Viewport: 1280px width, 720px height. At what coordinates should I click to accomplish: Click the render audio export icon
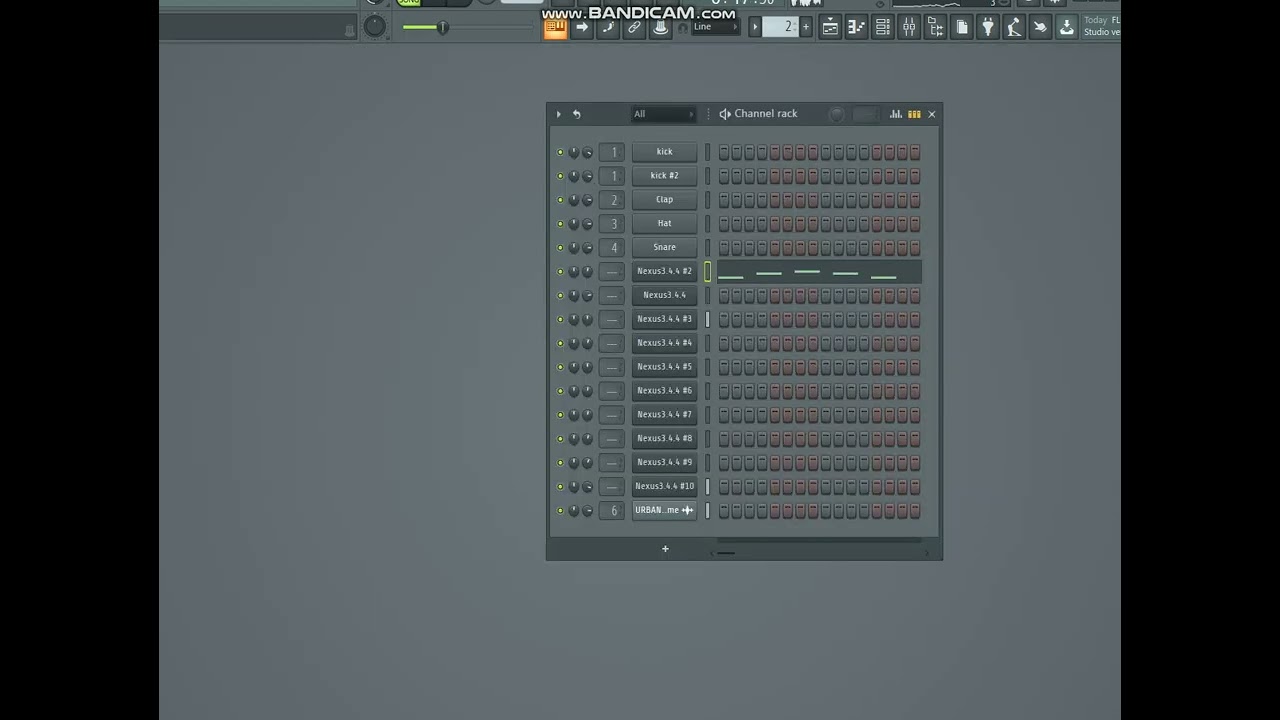point(1067,28)
